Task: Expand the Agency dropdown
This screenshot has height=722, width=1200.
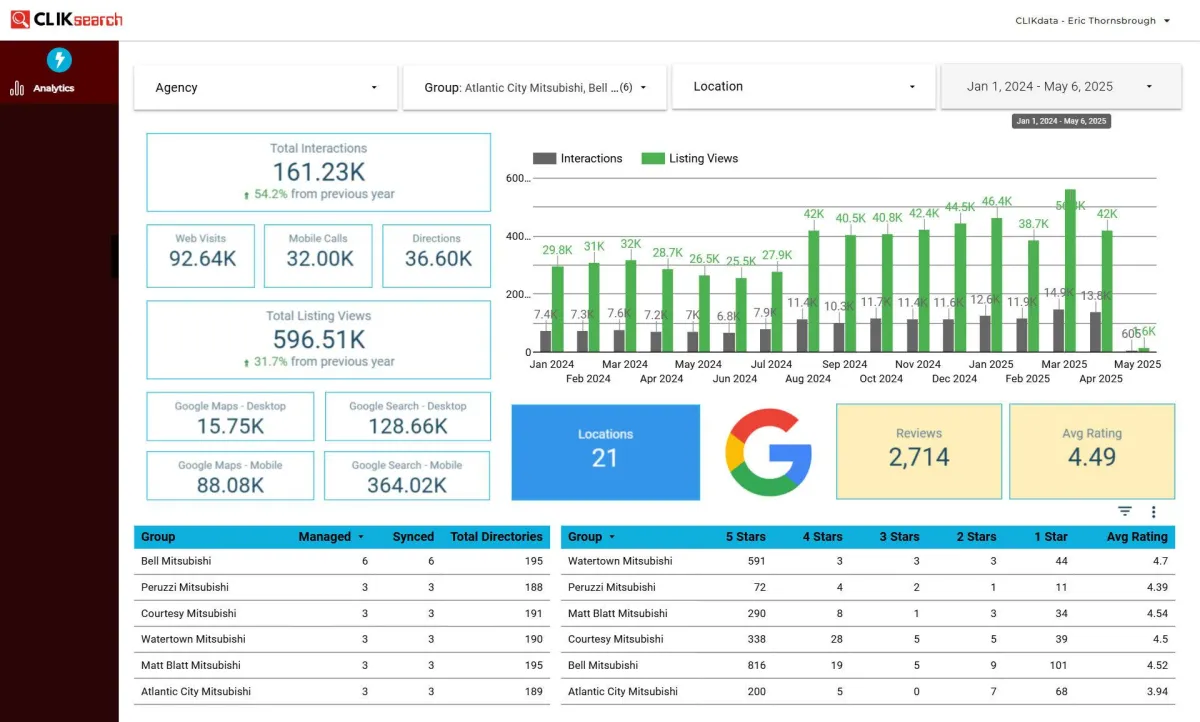Action: [x=266, y=88]
